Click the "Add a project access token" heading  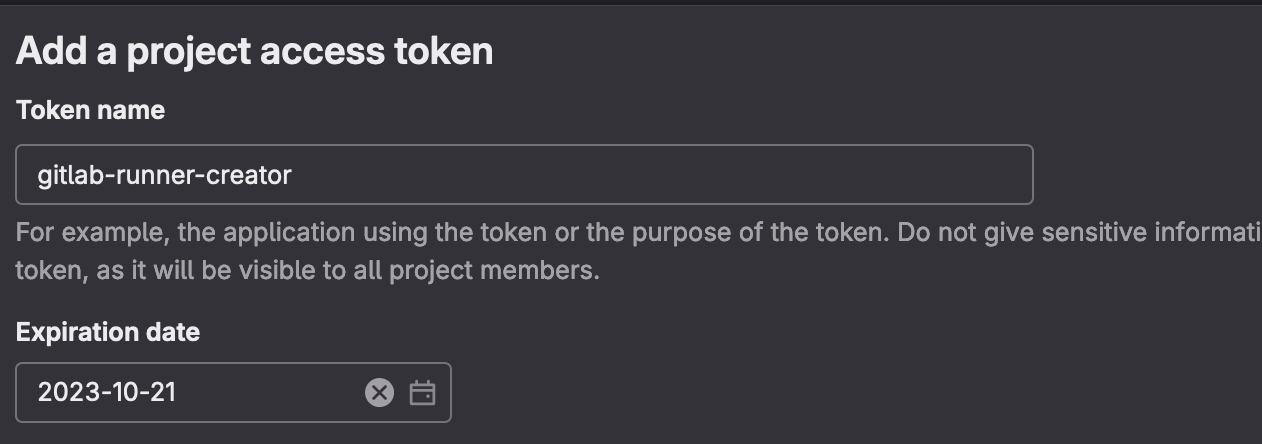254,52
